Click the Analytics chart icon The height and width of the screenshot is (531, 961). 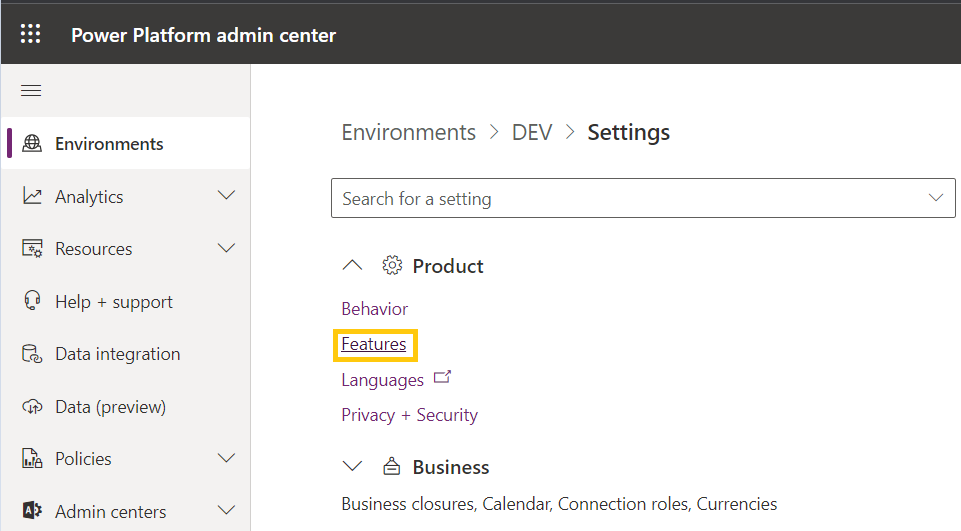(32, 197)
